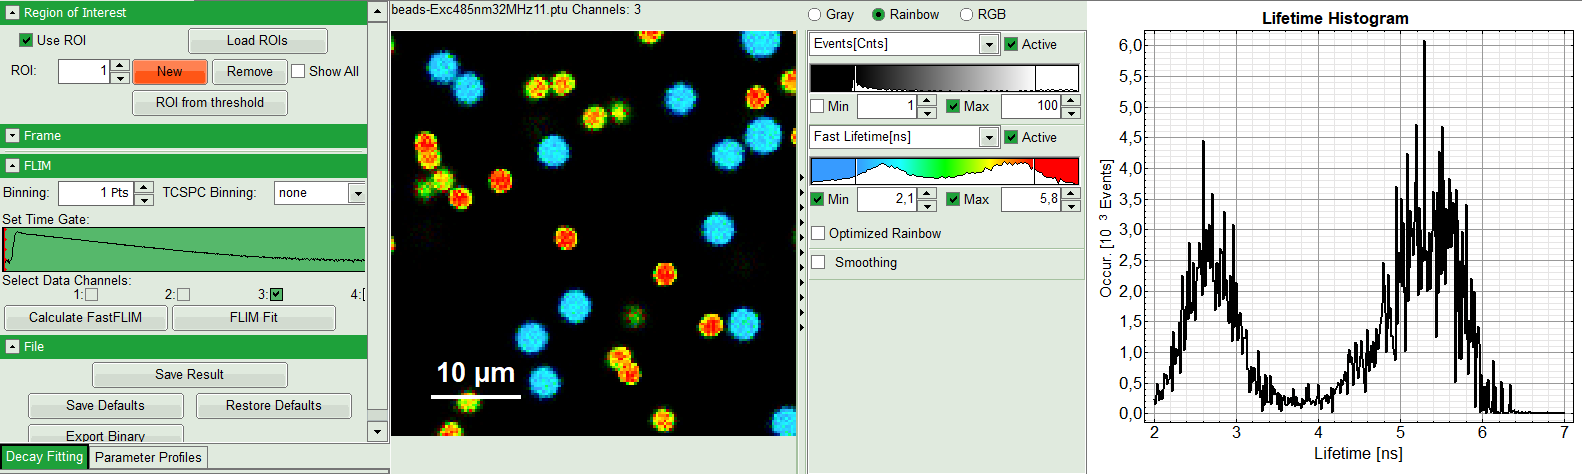Screen dimensions: 1582x474
Task: Click the Calculate FastFLIM button
Action: point(85,318)
